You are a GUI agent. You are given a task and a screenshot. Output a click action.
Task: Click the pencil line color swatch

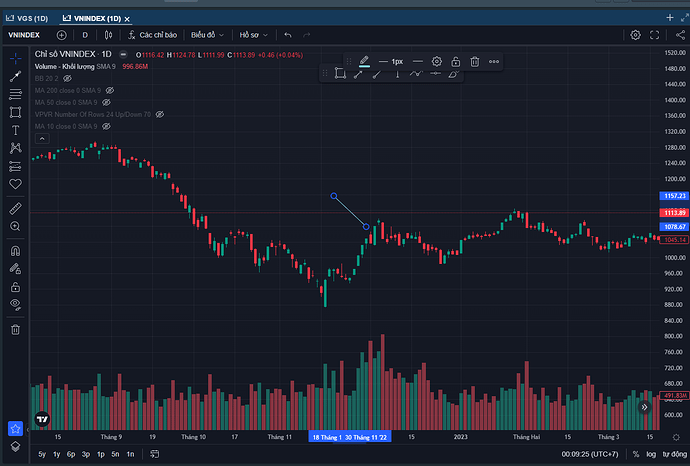[x=365, y=61]
